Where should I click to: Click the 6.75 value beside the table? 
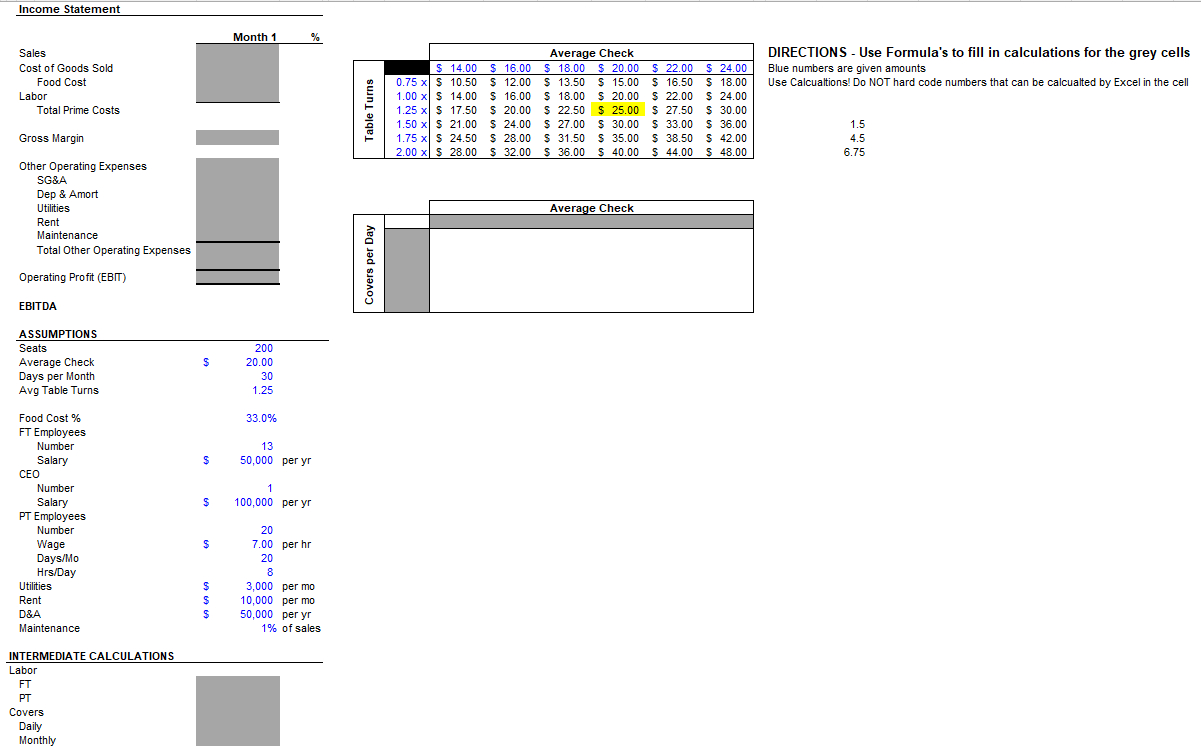point(855,152)
